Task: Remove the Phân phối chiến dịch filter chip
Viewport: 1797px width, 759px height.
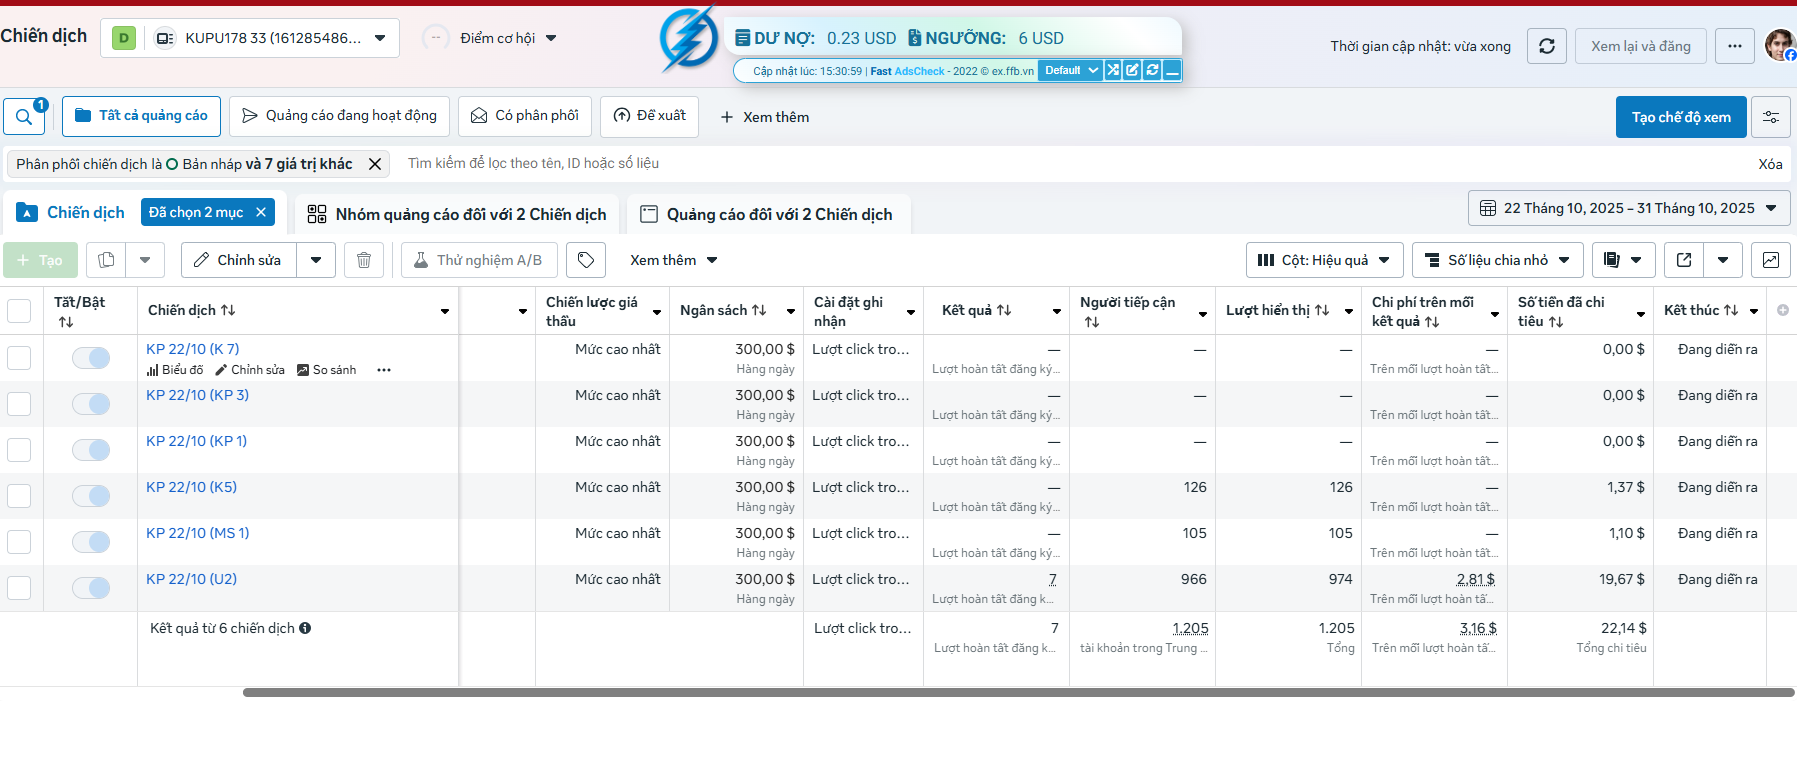Action: [x=375, y=164]
